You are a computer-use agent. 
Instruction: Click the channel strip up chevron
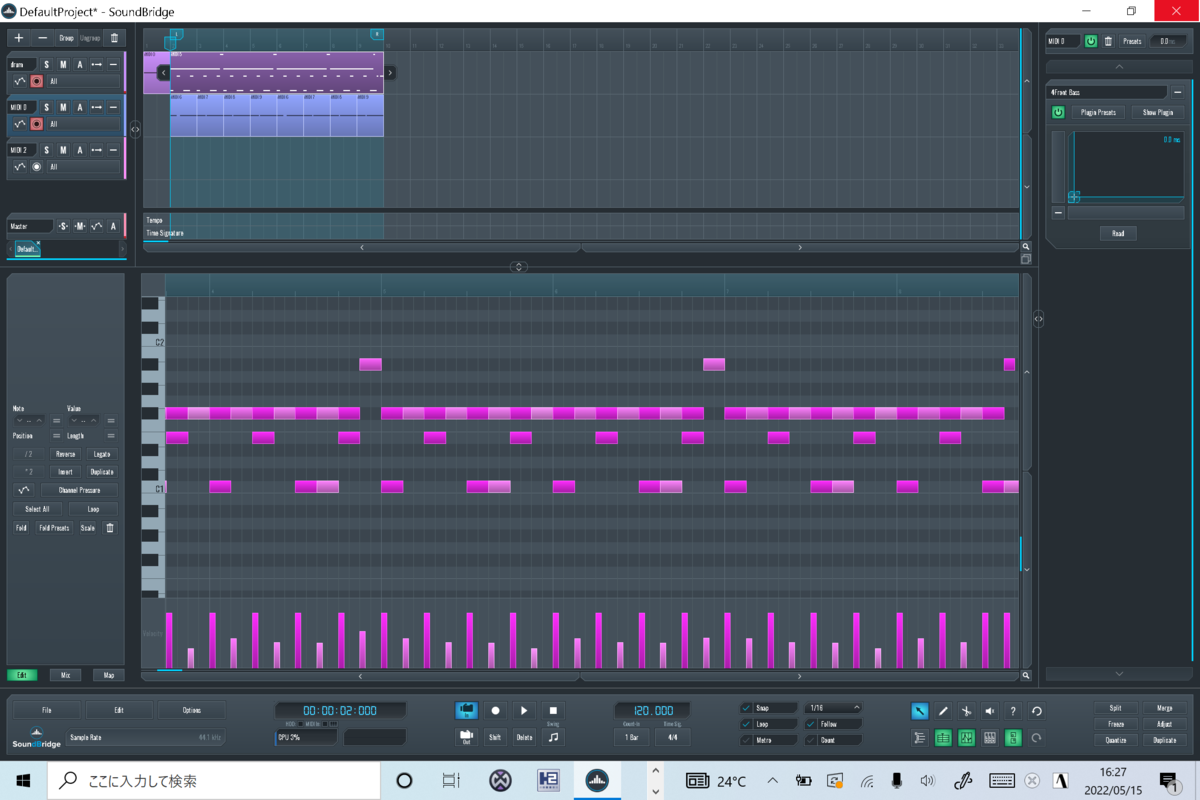(x=1119, y=66)
